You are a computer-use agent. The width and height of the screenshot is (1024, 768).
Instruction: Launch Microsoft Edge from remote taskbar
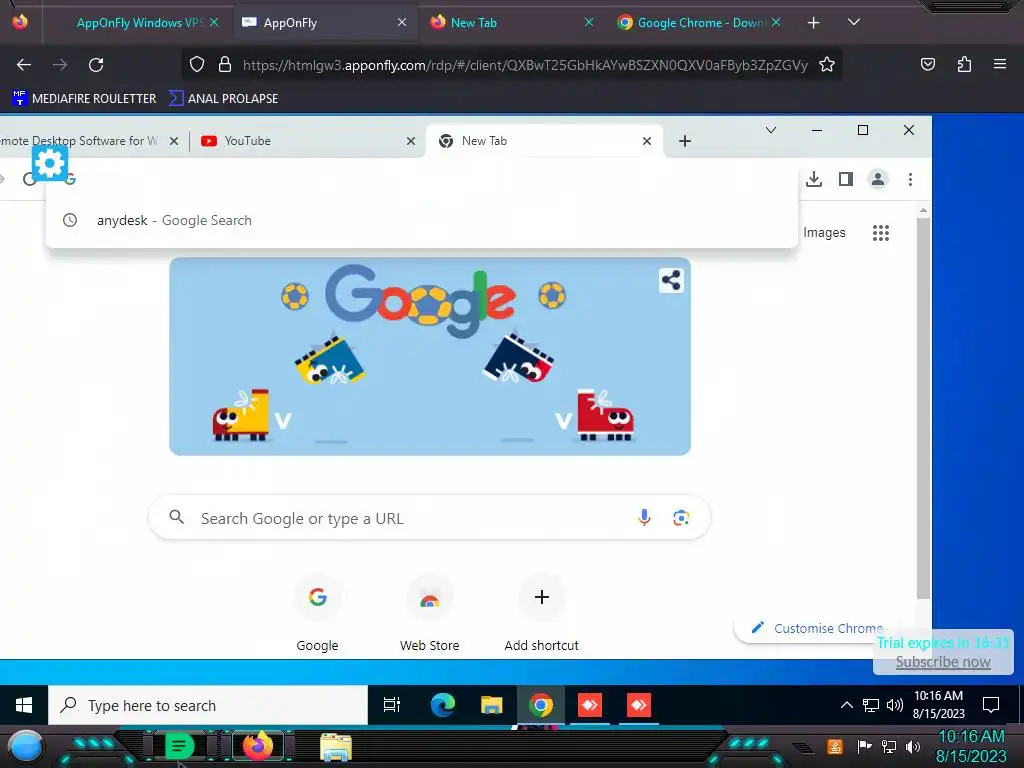(442, 705)
